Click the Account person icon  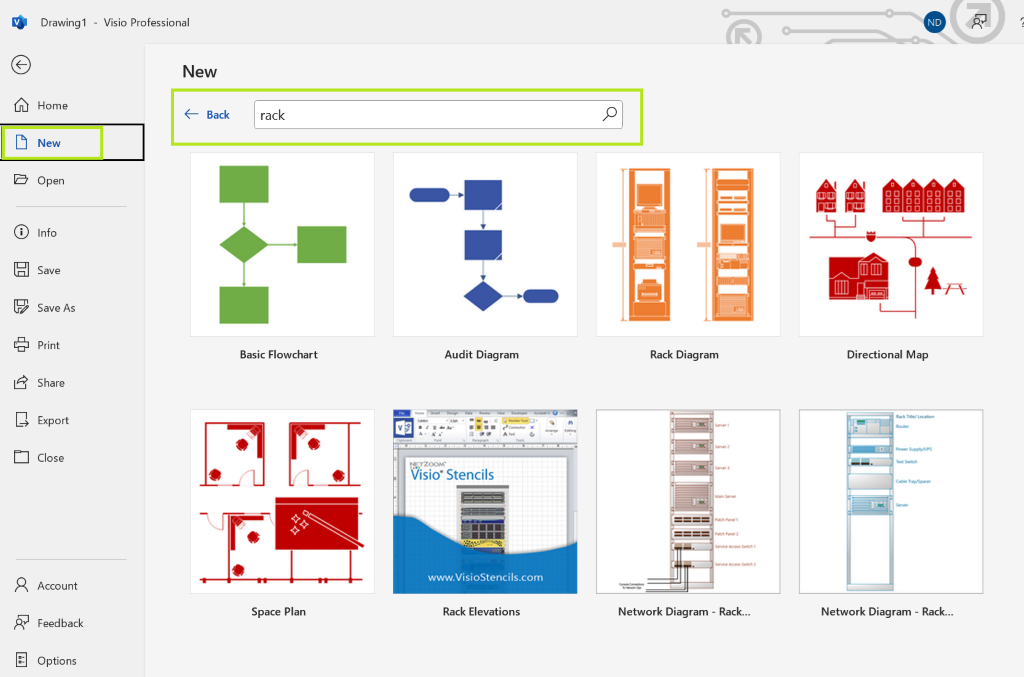22,585
